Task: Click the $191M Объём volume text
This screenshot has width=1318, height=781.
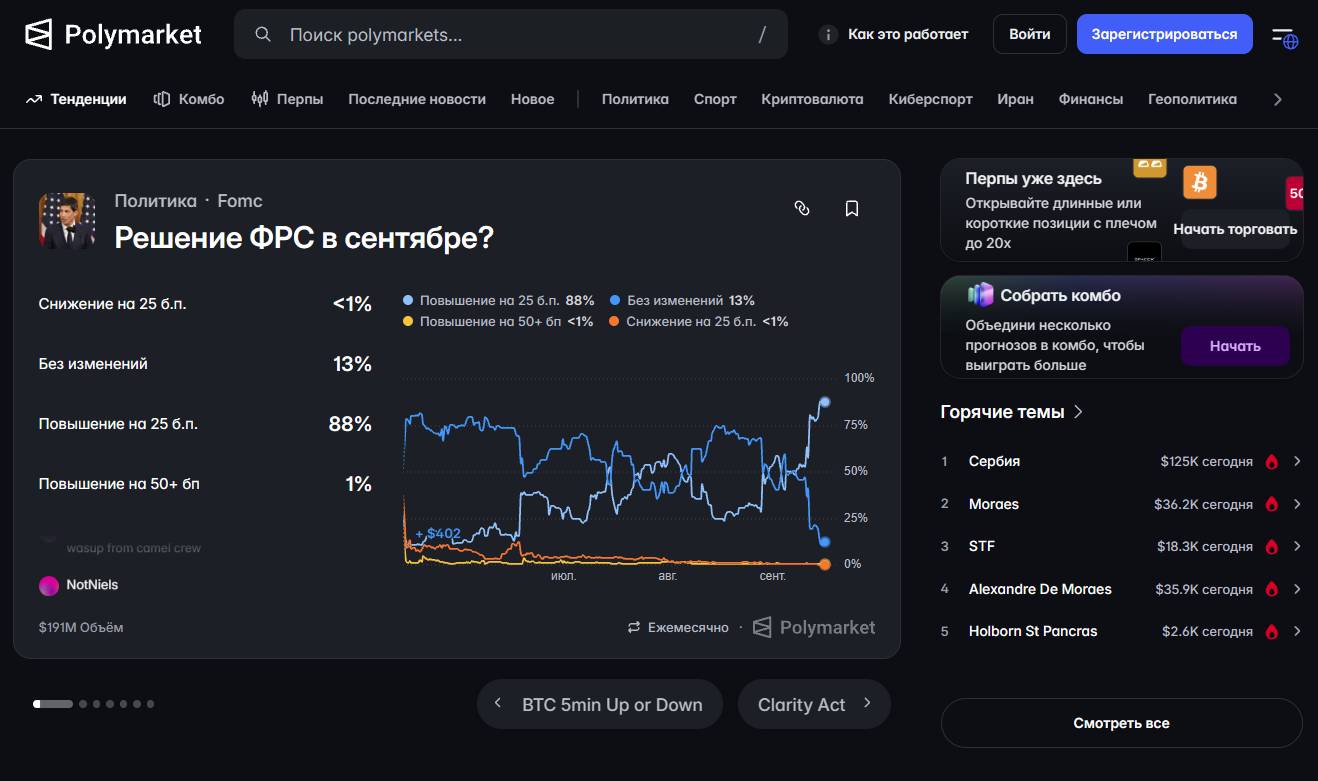Action: tap(81, 627)
